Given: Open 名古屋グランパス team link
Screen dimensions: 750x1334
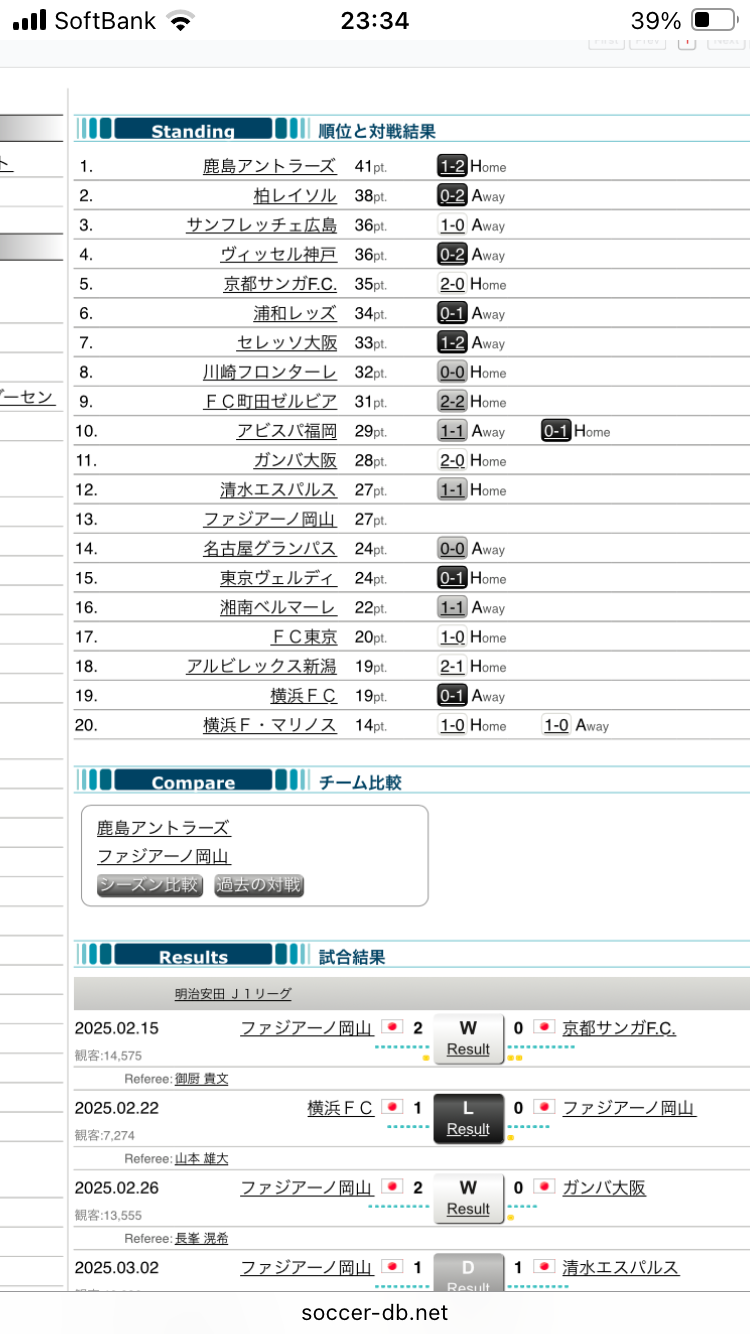Looking at the screenshot, I should (269, 550).
